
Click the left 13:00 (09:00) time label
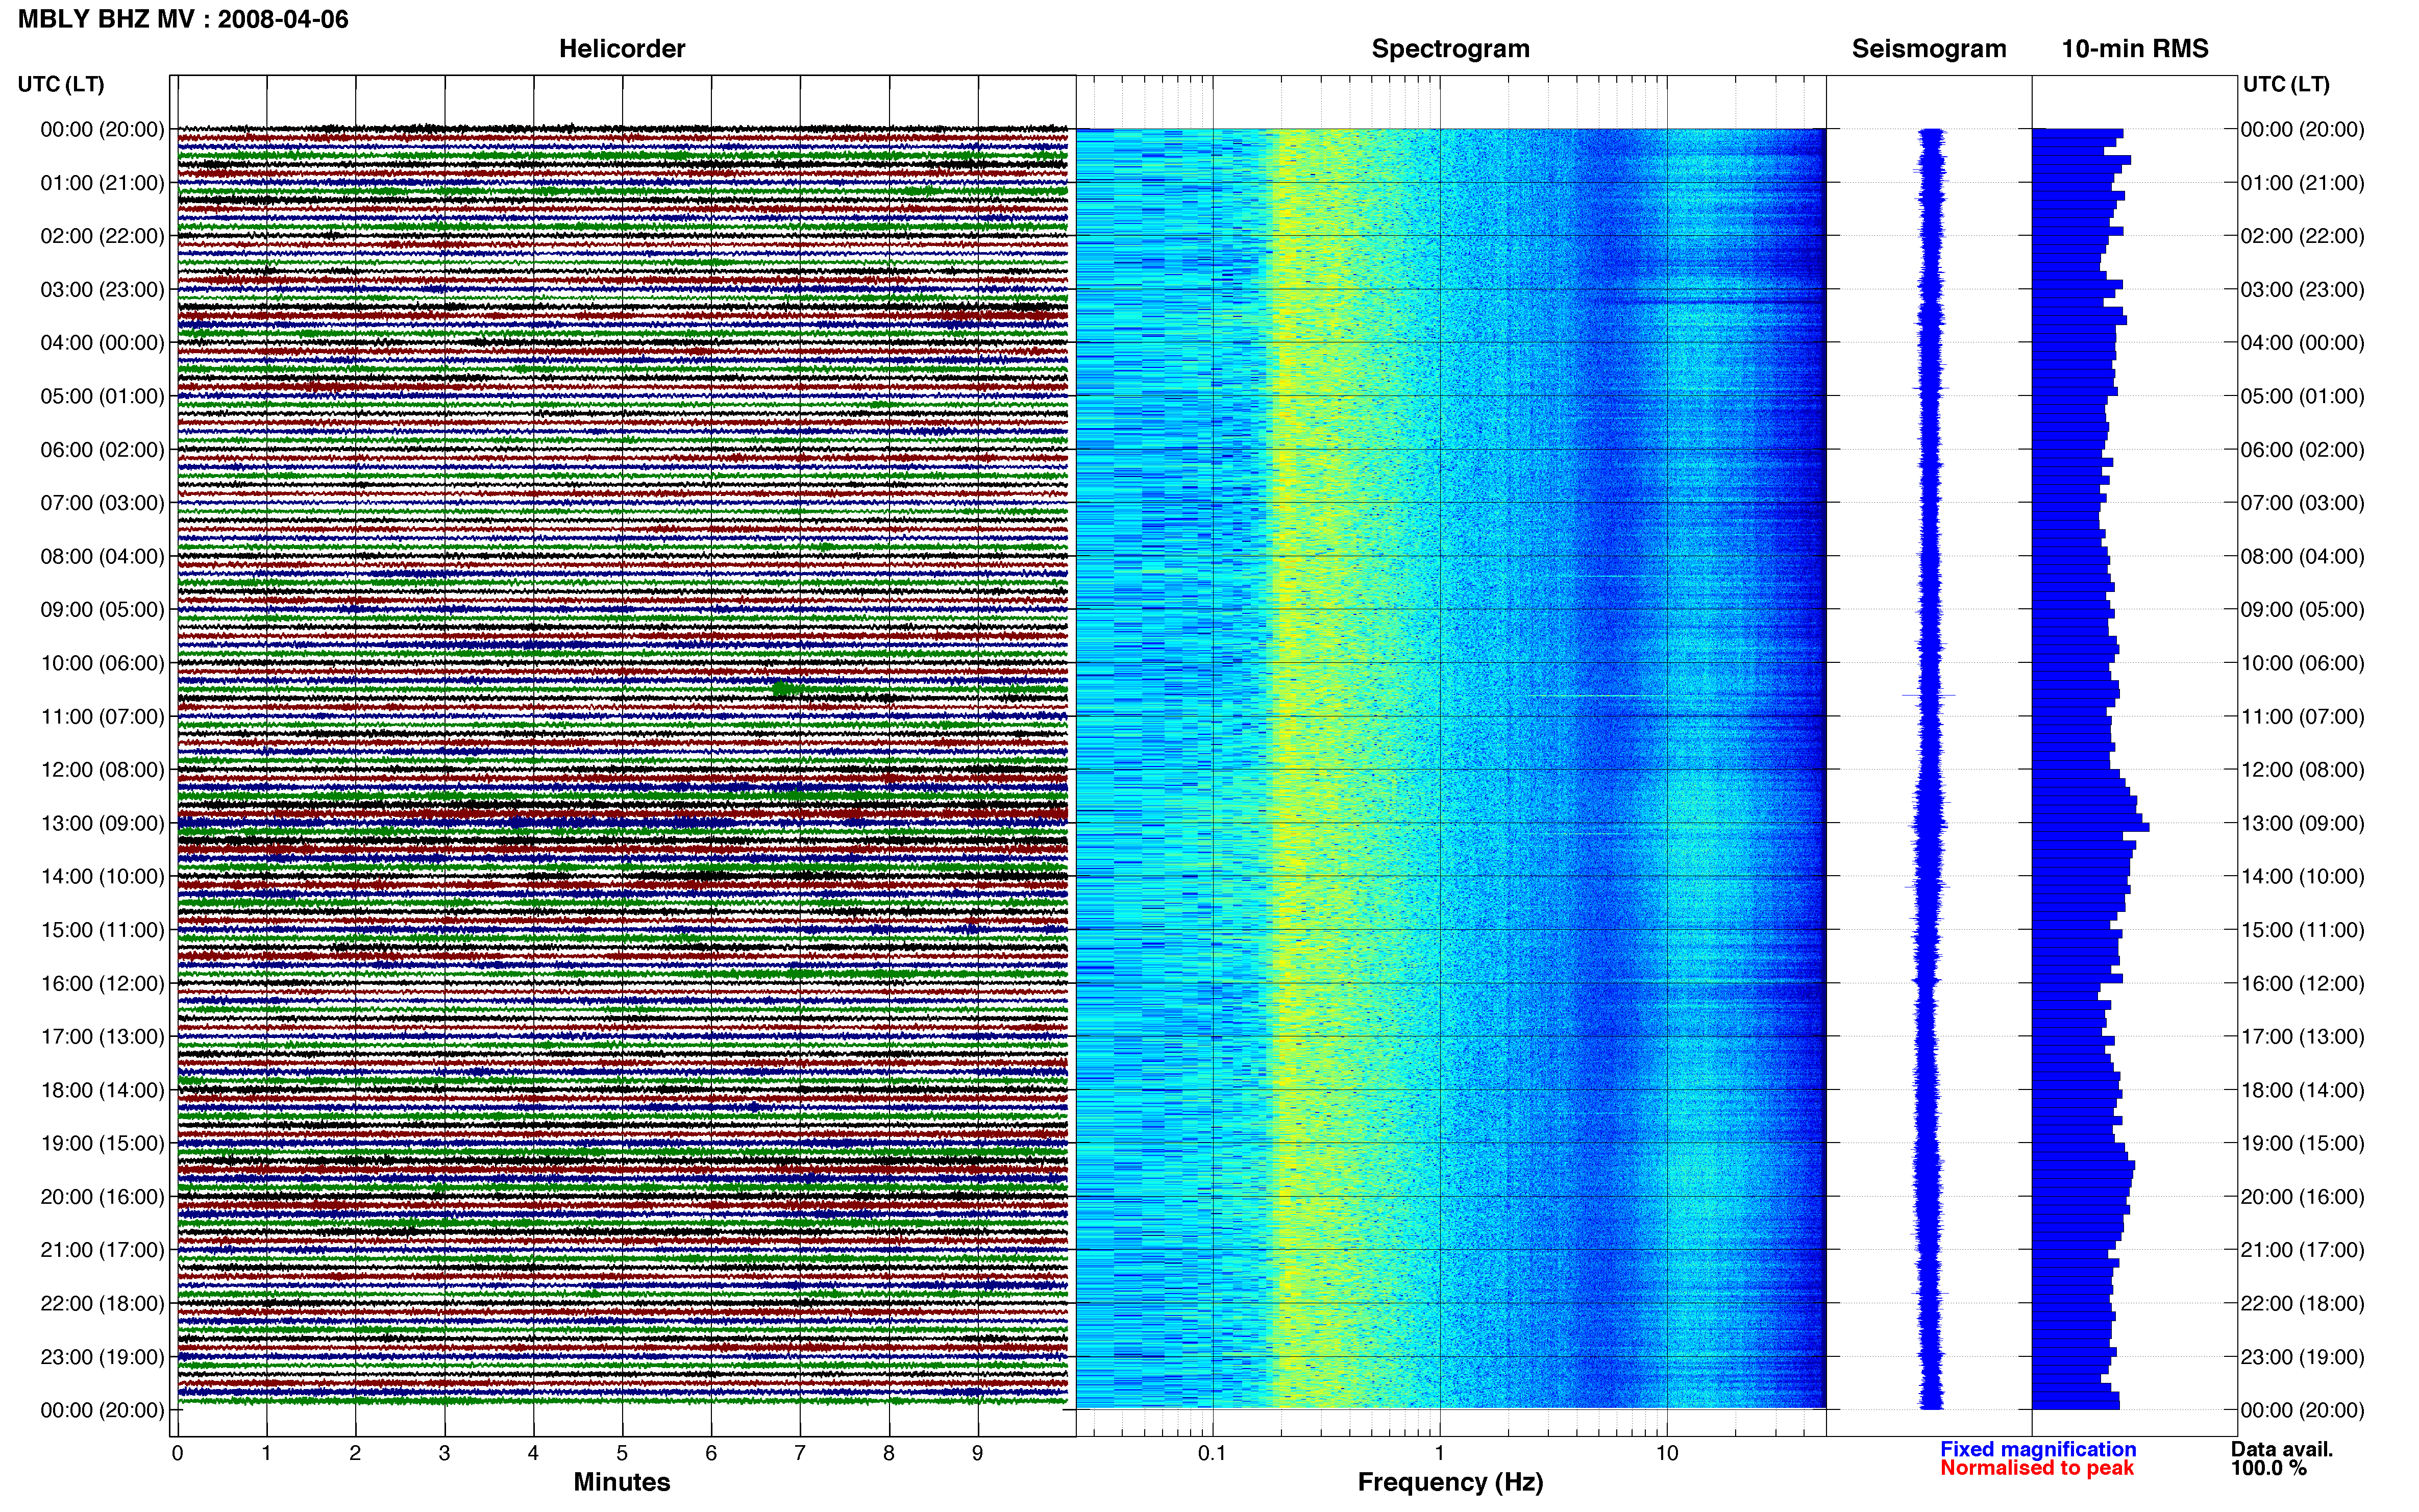click(x=102, y=823)
